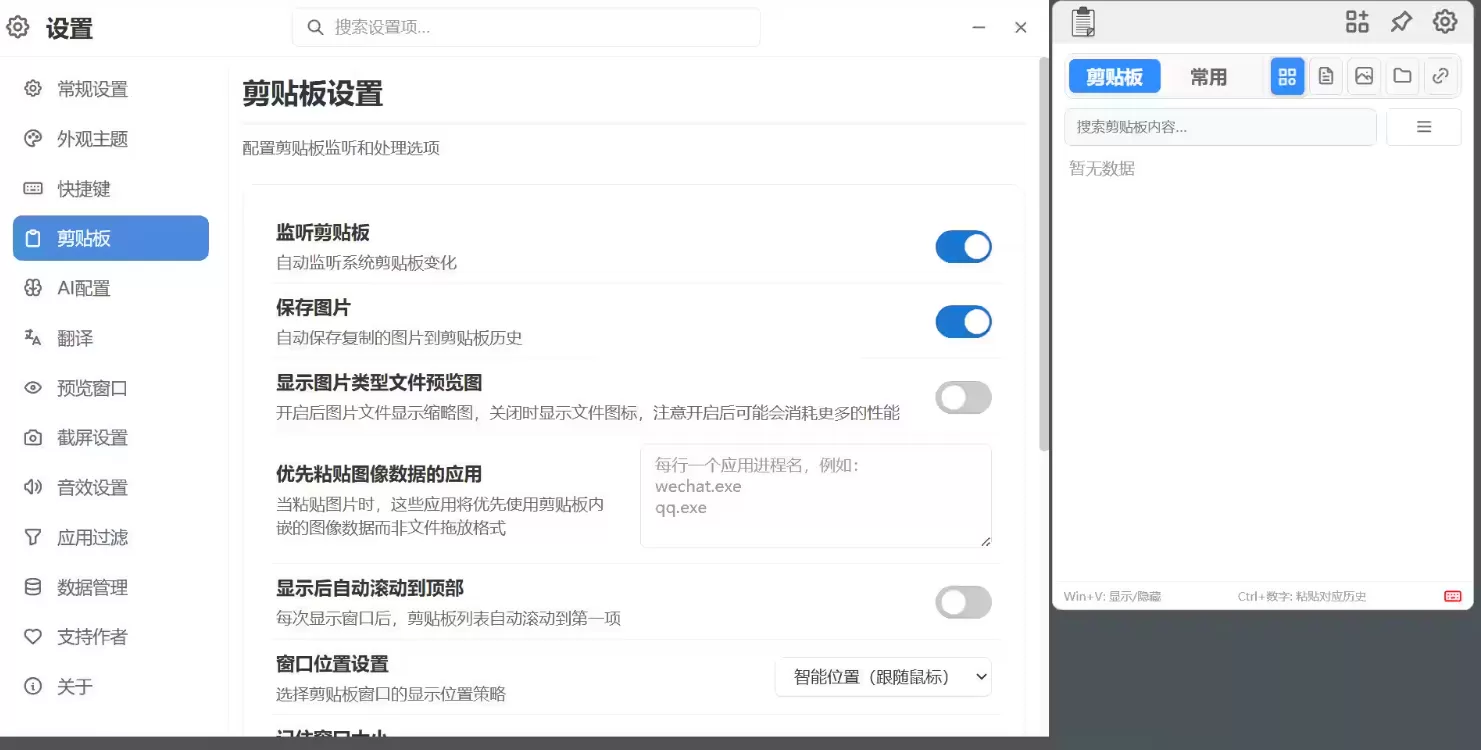1481x750 pixels.
Task: Disable 监听剪贴板
Action: coord(963,246)
